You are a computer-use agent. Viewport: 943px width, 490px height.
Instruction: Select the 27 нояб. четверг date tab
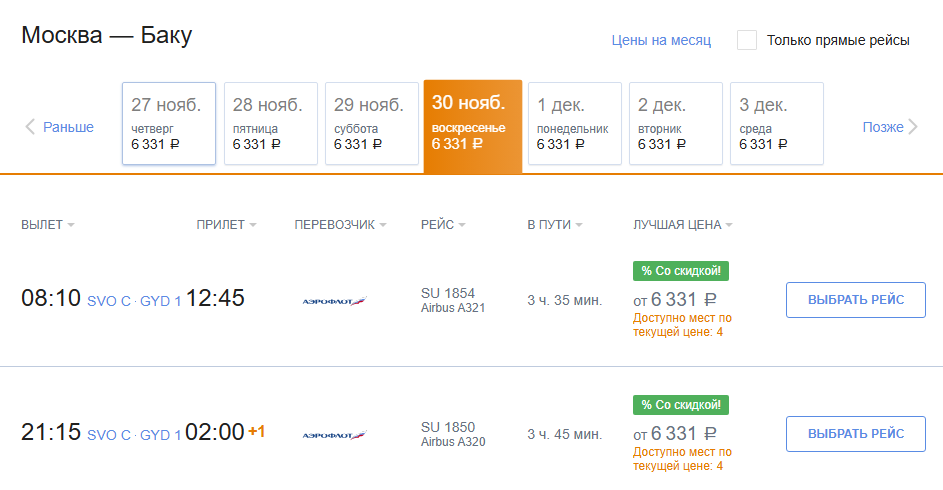coord(169,123)
